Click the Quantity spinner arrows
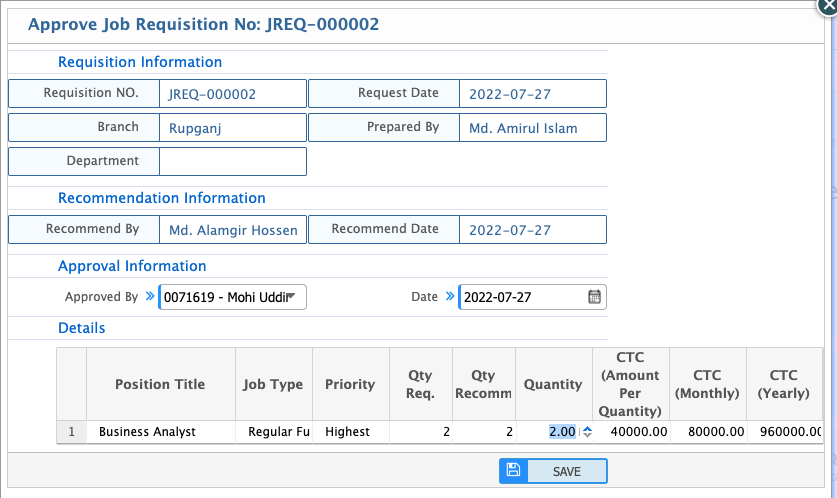Image resolution: width=837 pixels, height=498 pixels. tap(587, 432)
